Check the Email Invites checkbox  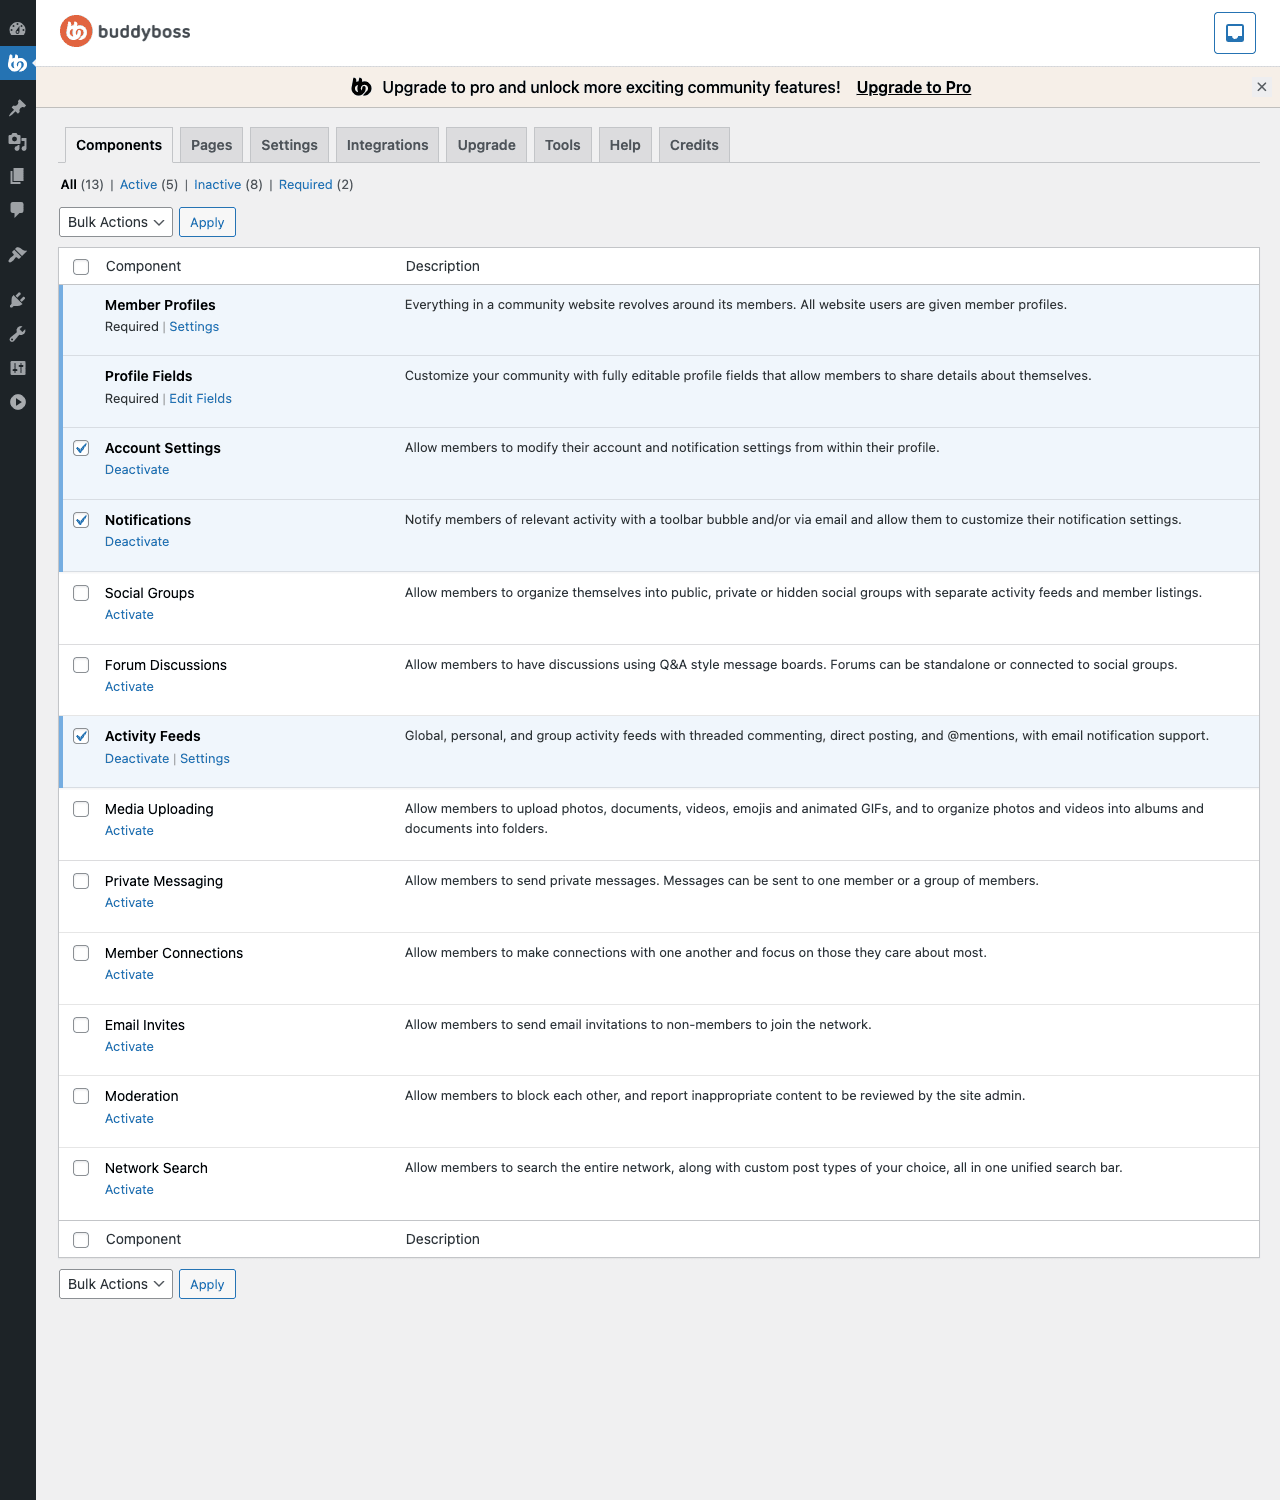click(81, 1025)
